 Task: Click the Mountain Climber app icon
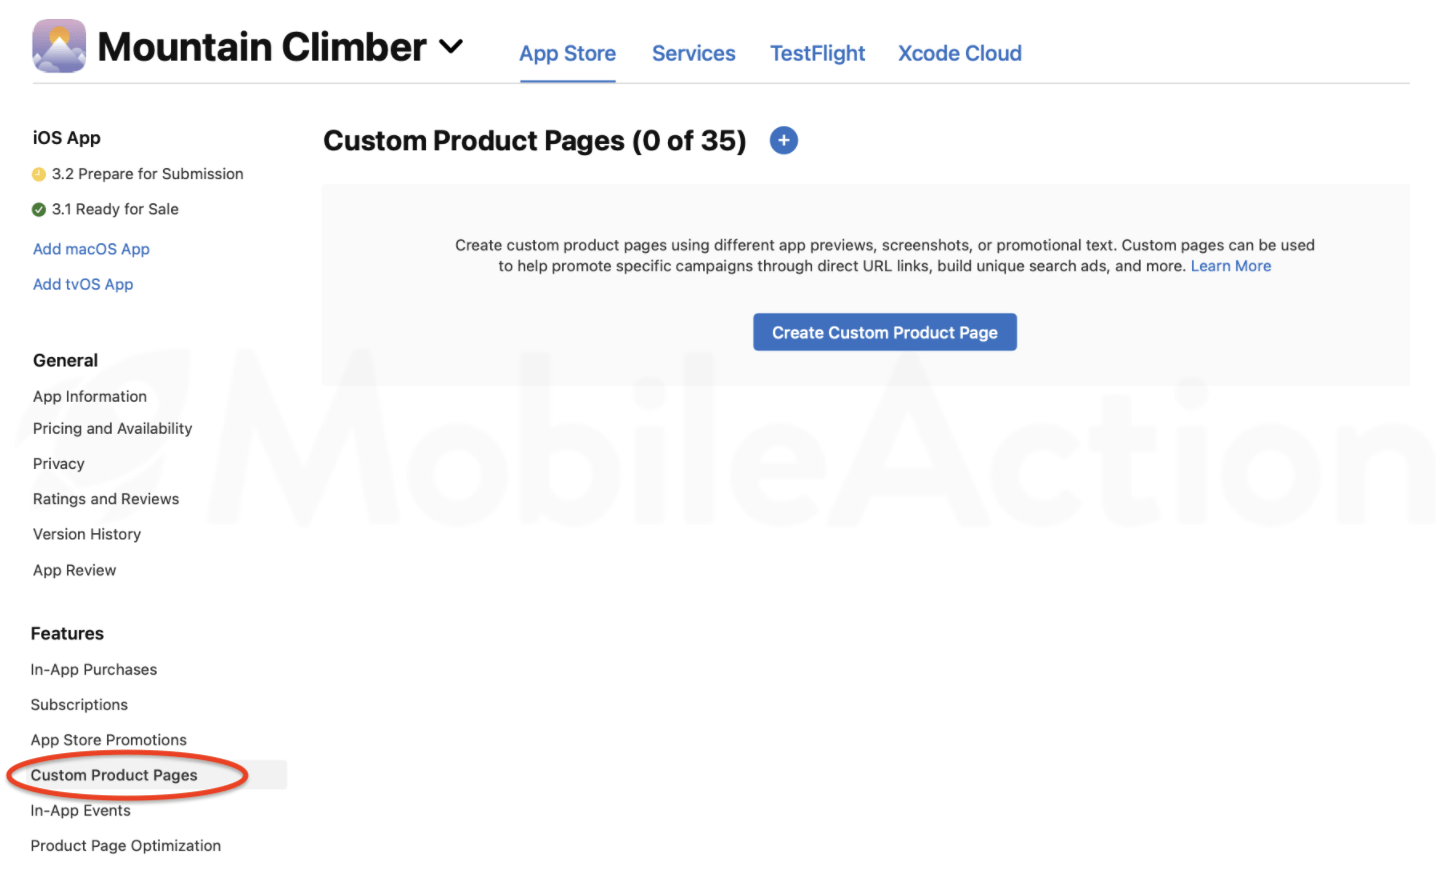(59, 46)
